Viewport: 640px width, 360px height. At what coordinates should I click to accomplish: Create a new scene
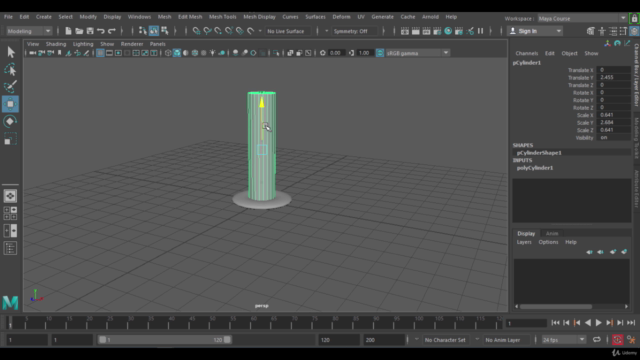click(68, 31)
